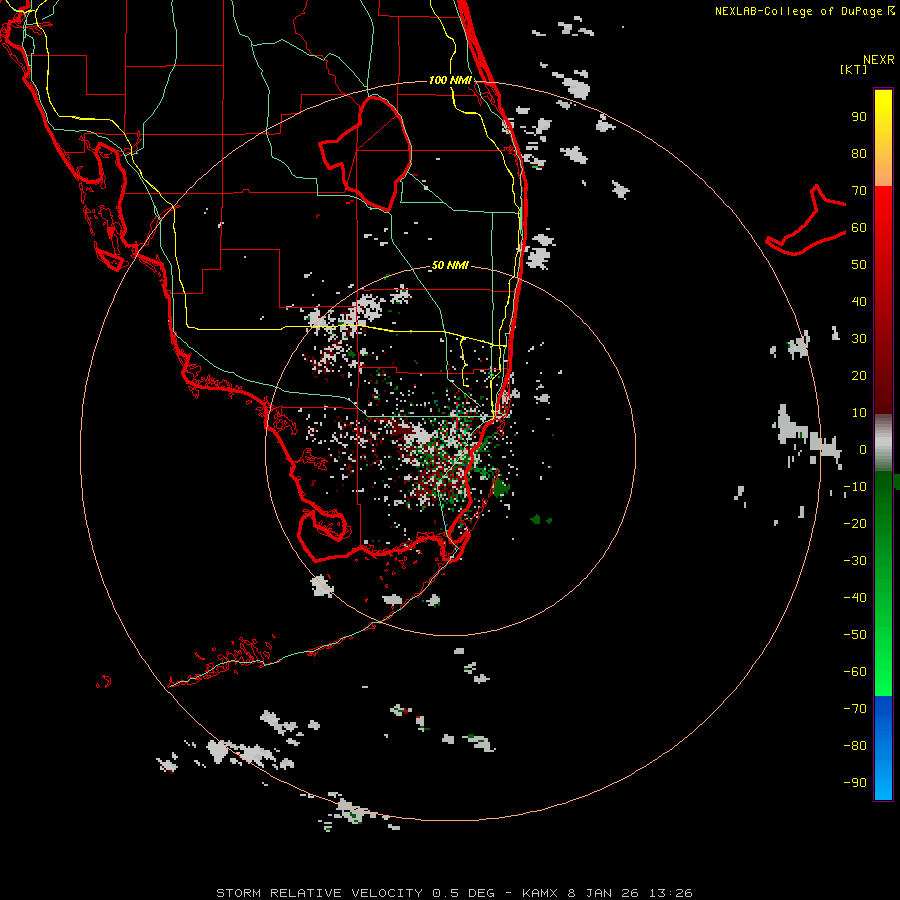Click the 50 NMI range ring label
Screen dimensions: 900x900
pyautogui.click(x=451, y=265)
